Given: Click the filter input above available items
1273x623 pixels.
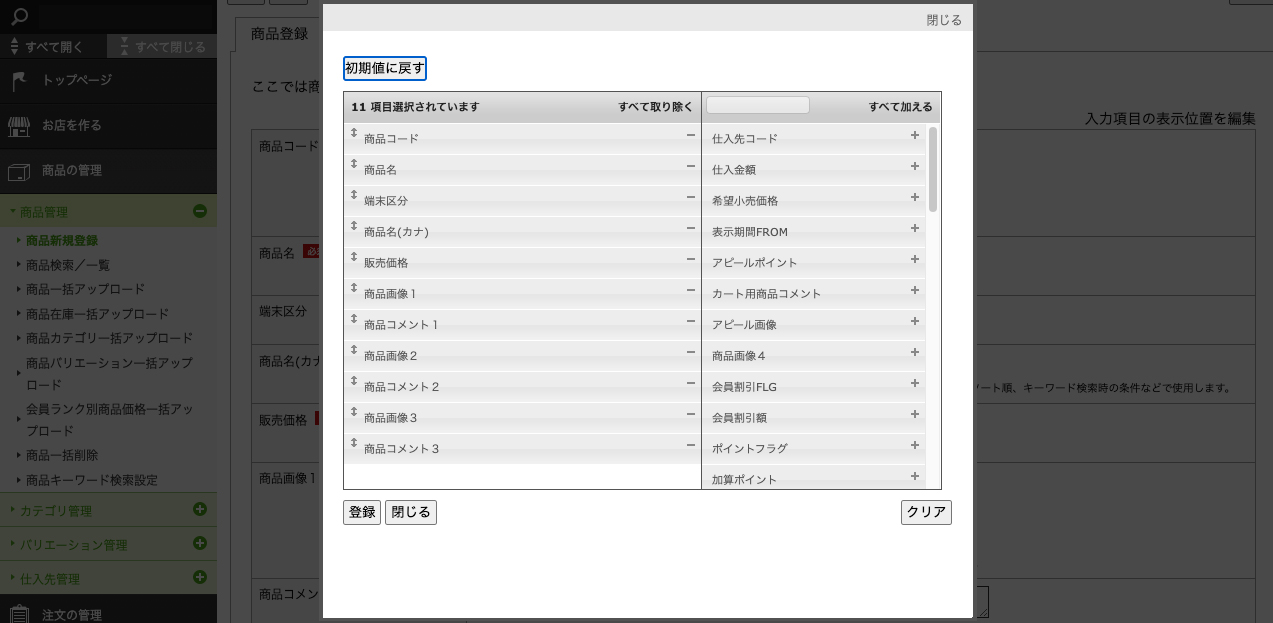Looking at the screenshot, I should [757, 106].
